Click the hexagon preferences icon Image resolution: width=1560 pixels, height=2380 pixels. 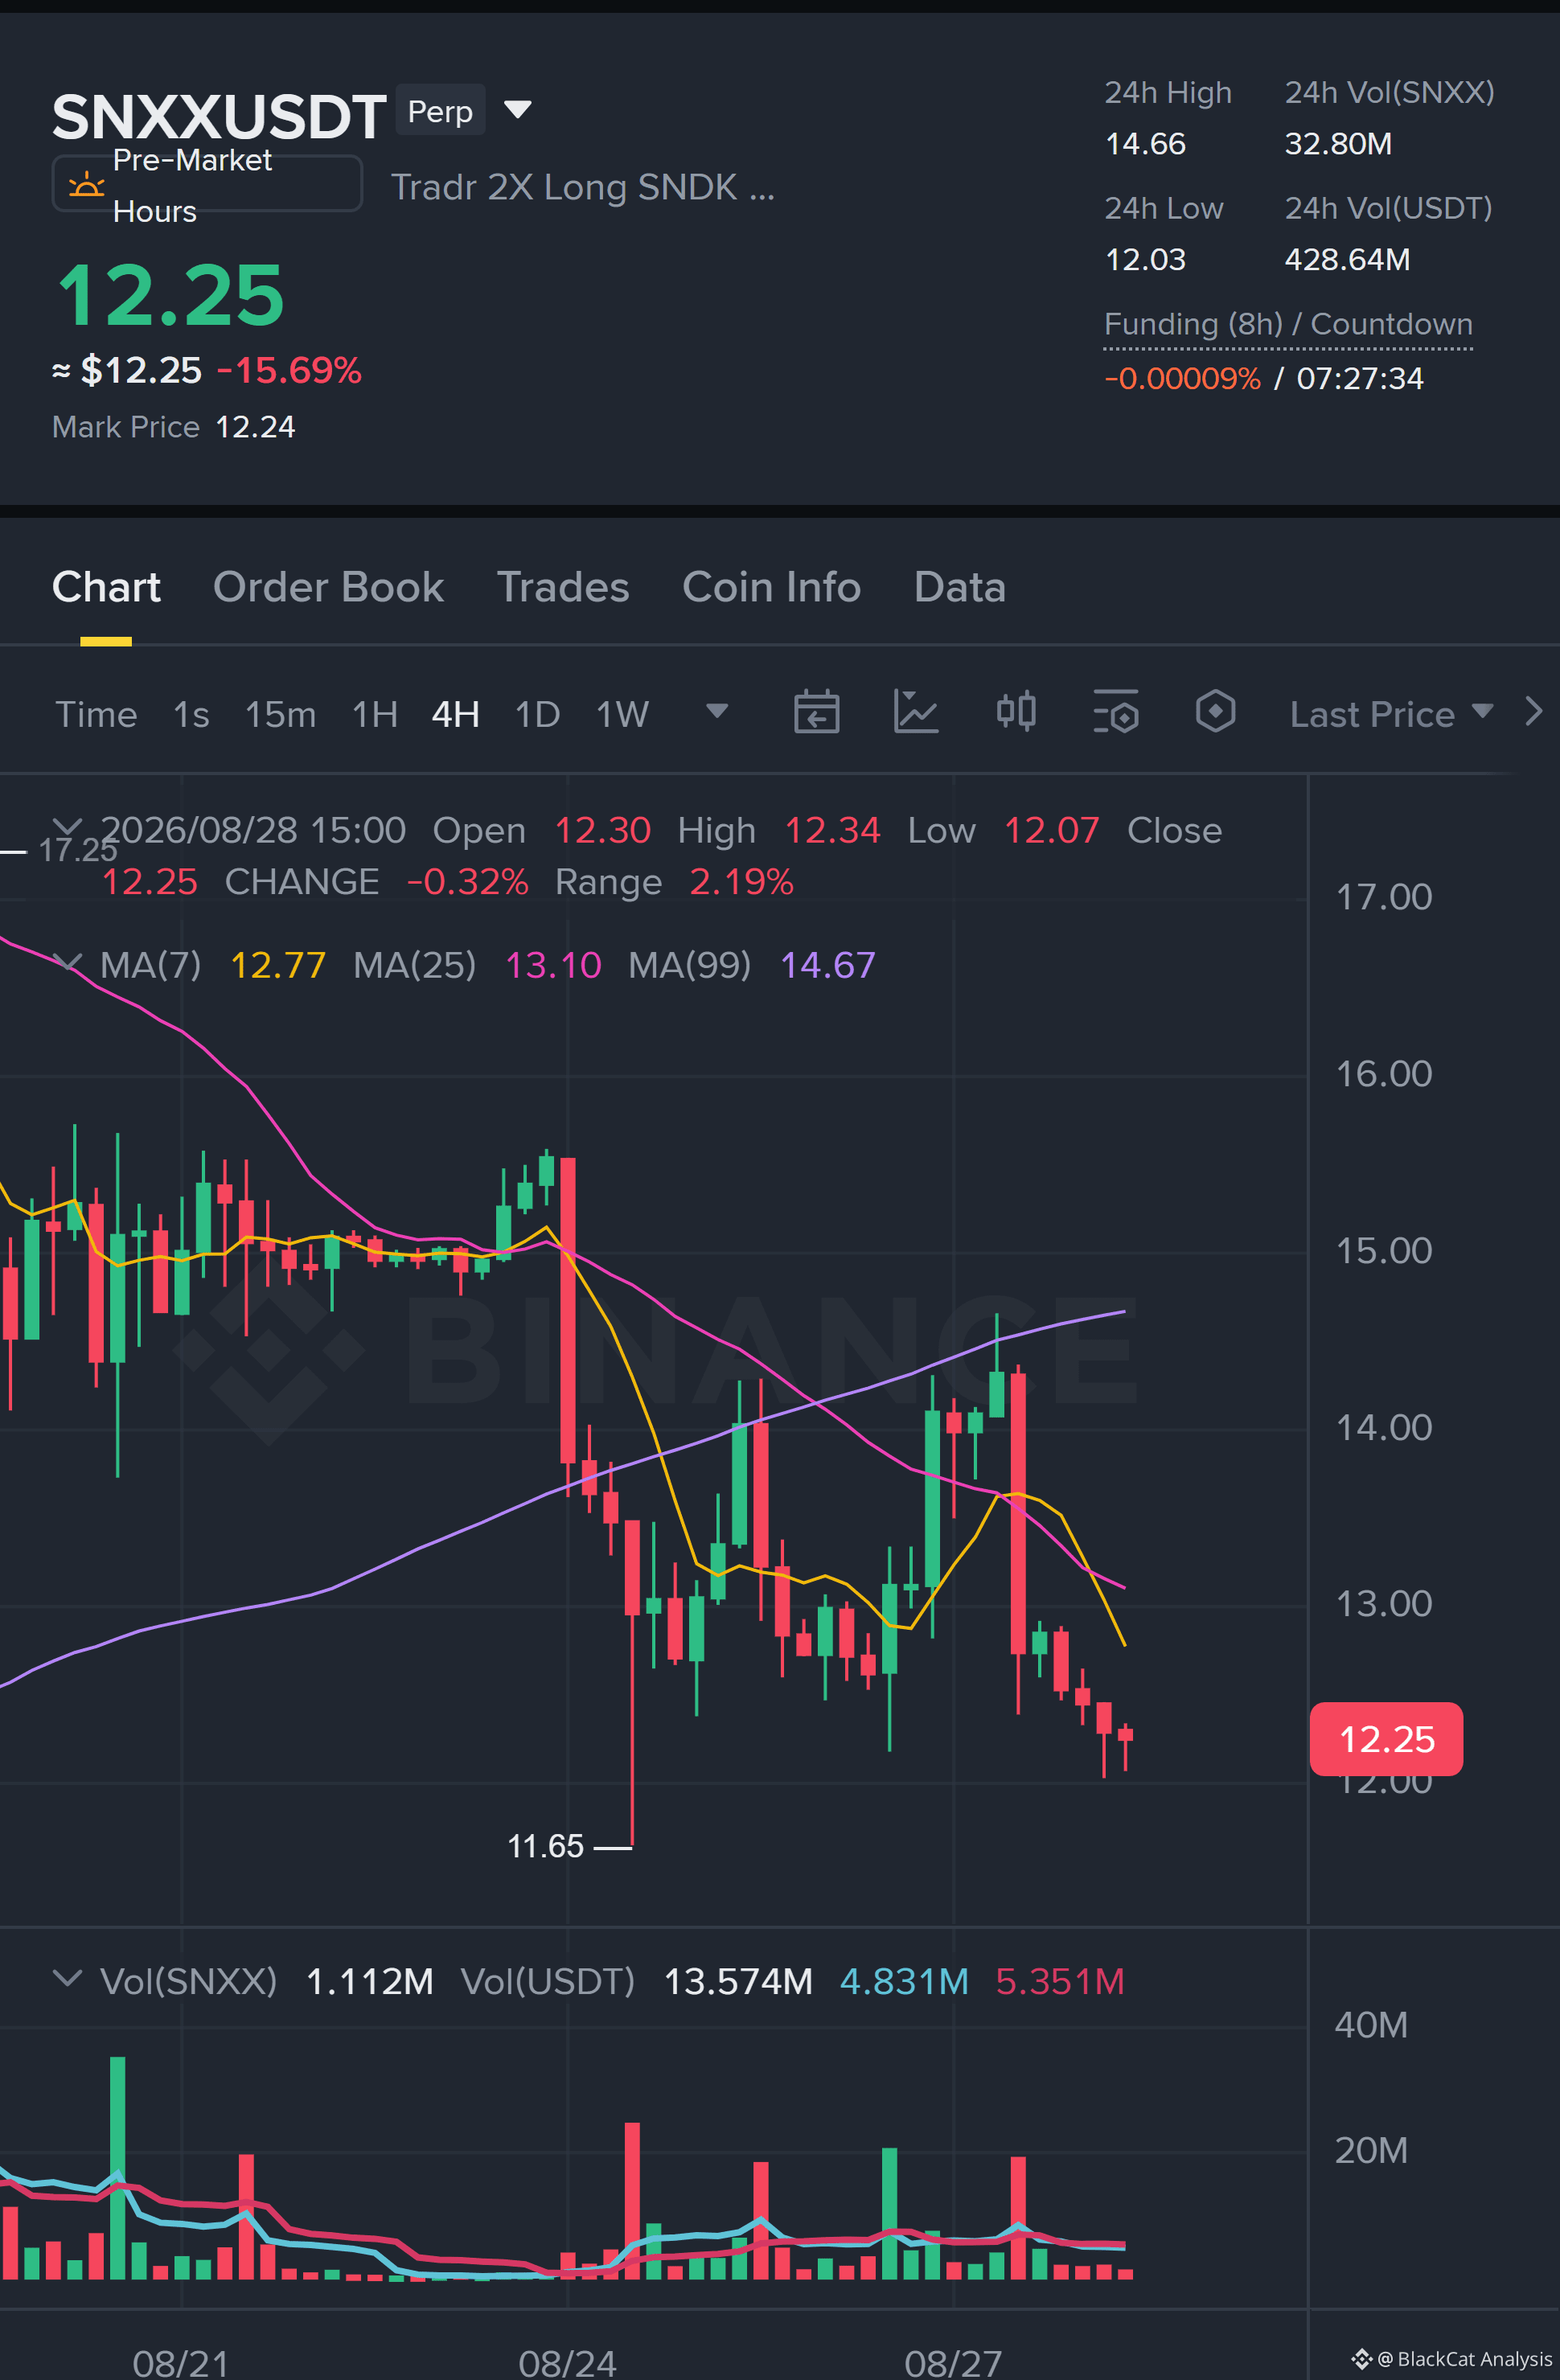tap(1215, 712)
